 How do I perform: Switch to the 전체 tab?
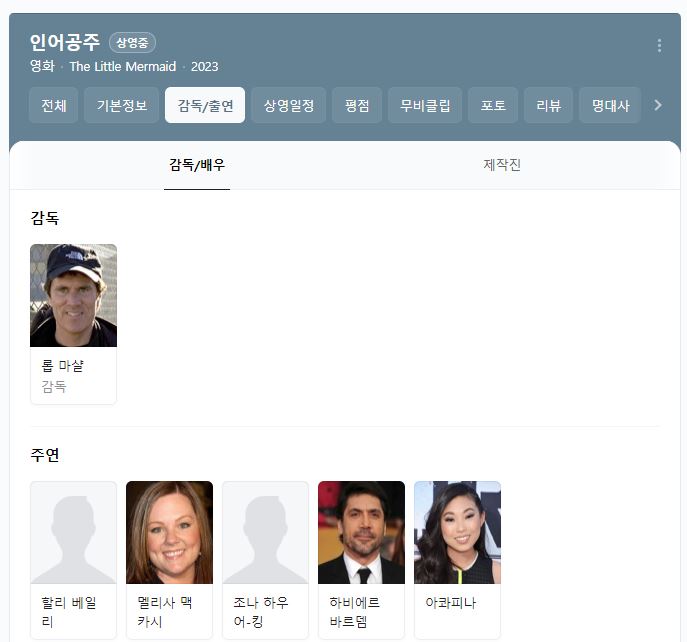(x=53, y=105)
